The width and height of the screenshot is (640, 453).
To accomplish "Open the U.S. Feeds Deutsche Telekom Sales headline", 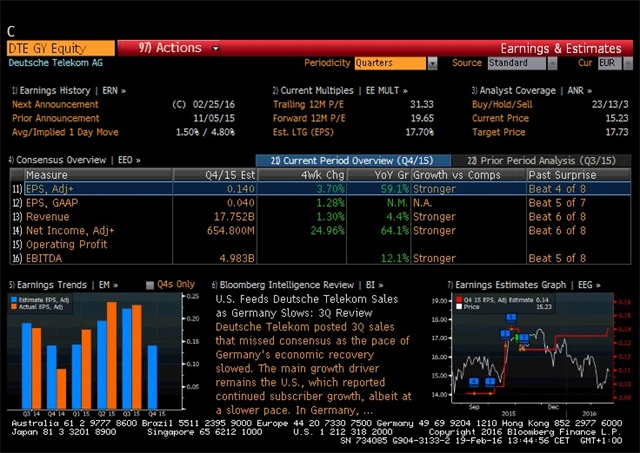I will tap(307, 306).
